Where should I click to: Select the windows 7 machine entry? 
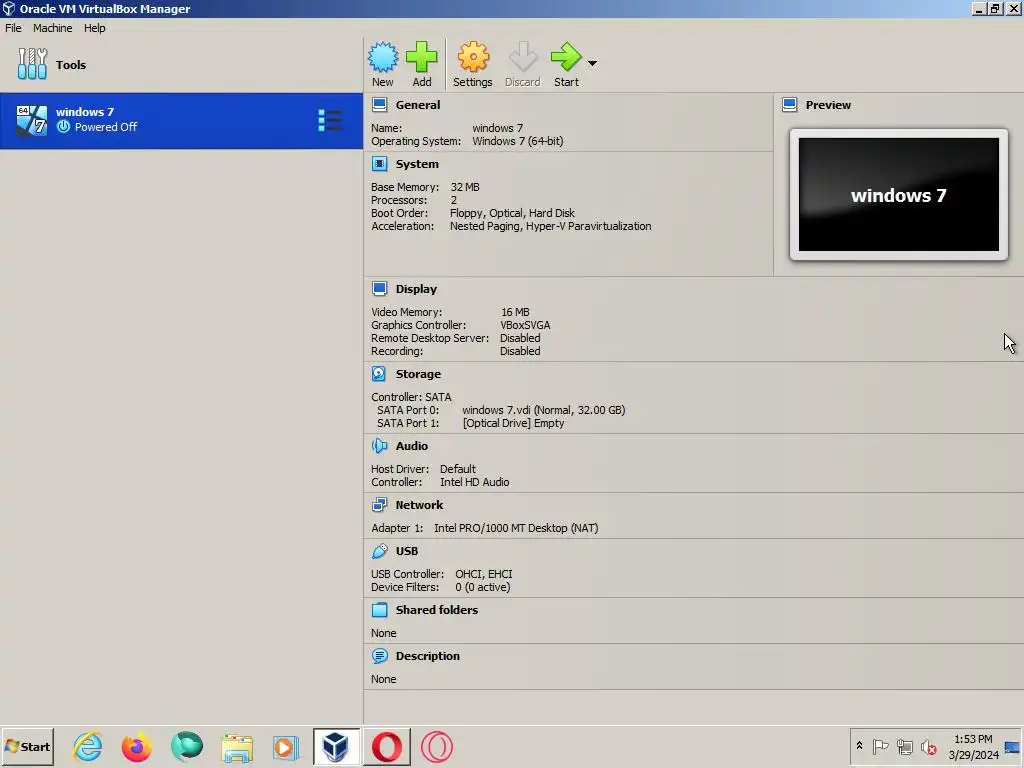(x=181, y=121)
